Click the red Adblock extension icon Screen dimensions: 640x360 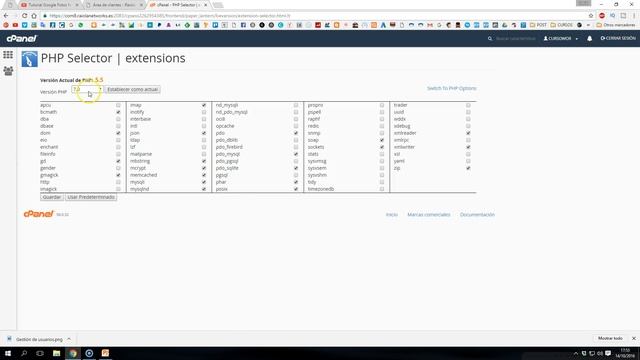[602, 16]
